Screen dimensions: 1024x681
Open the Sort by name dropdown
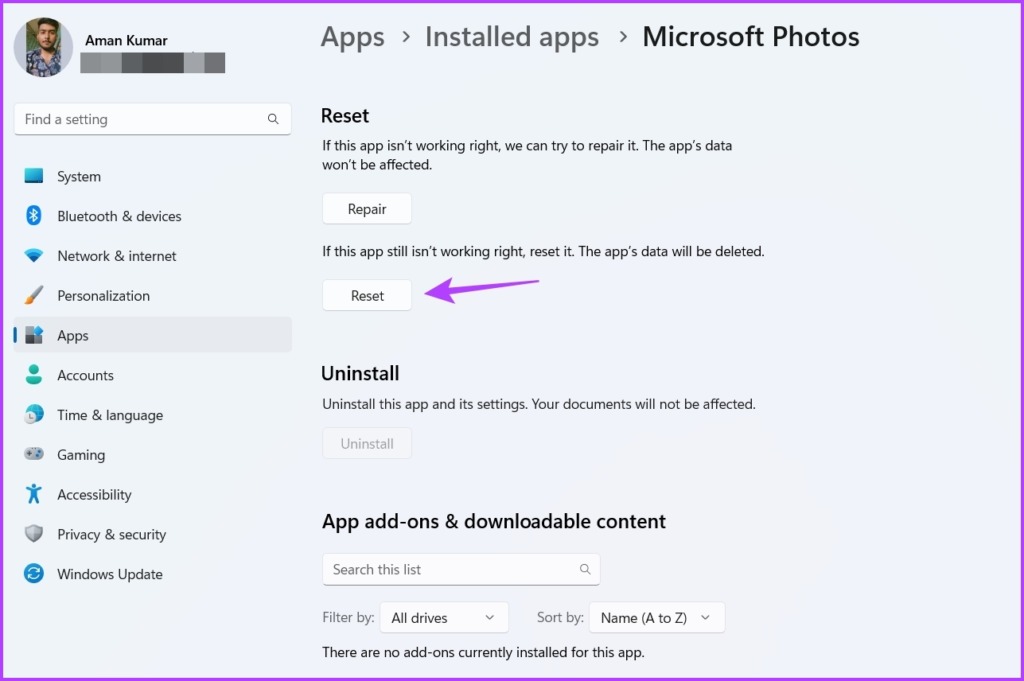[x=657, y=617]
